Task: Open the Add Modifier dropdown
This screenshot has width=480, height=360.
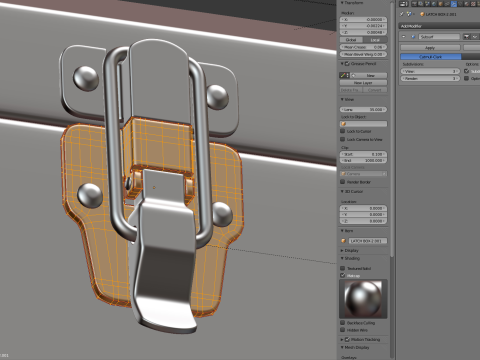Action: pos(439,26)
